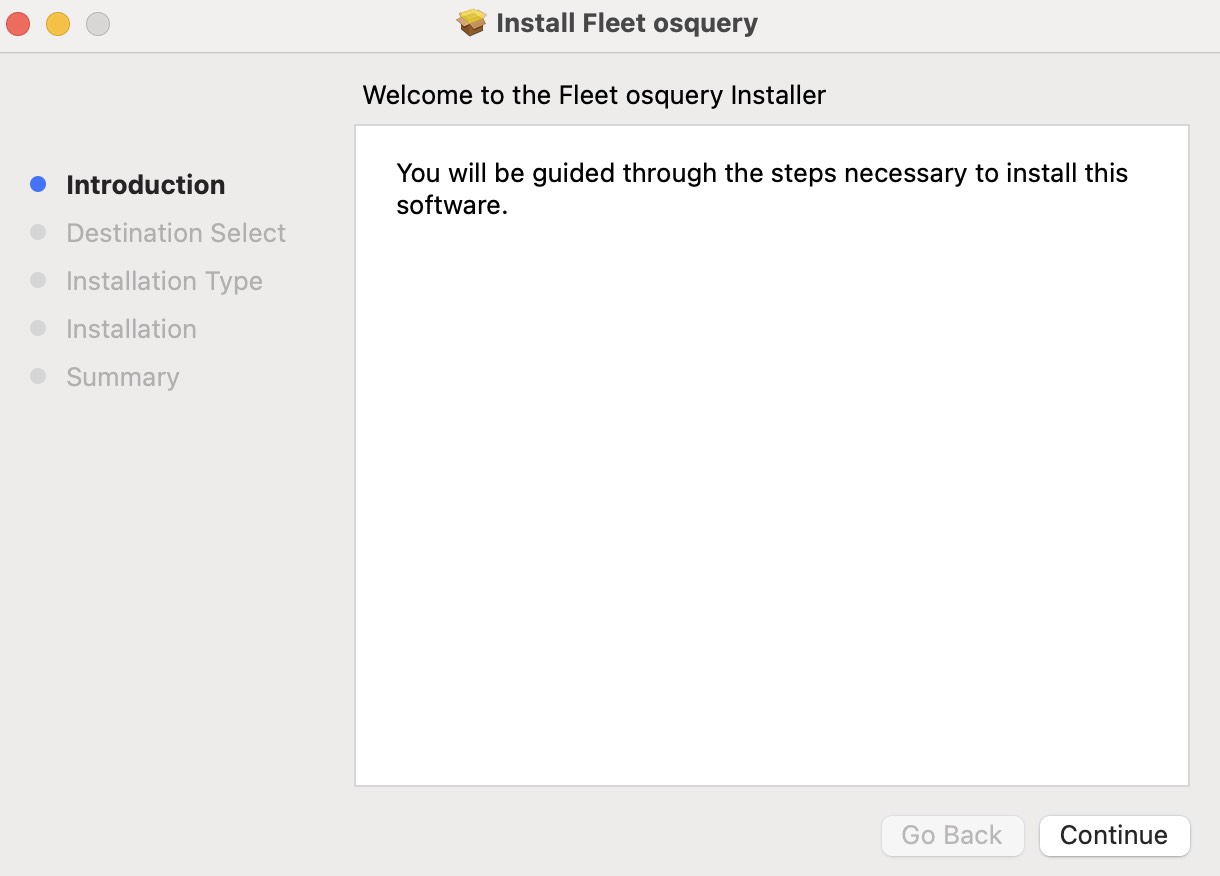The image size is (1220, 876).
Task: Click the Welcome to the Fleet osquery Installer heading
Action: click(x=594, y=95)
